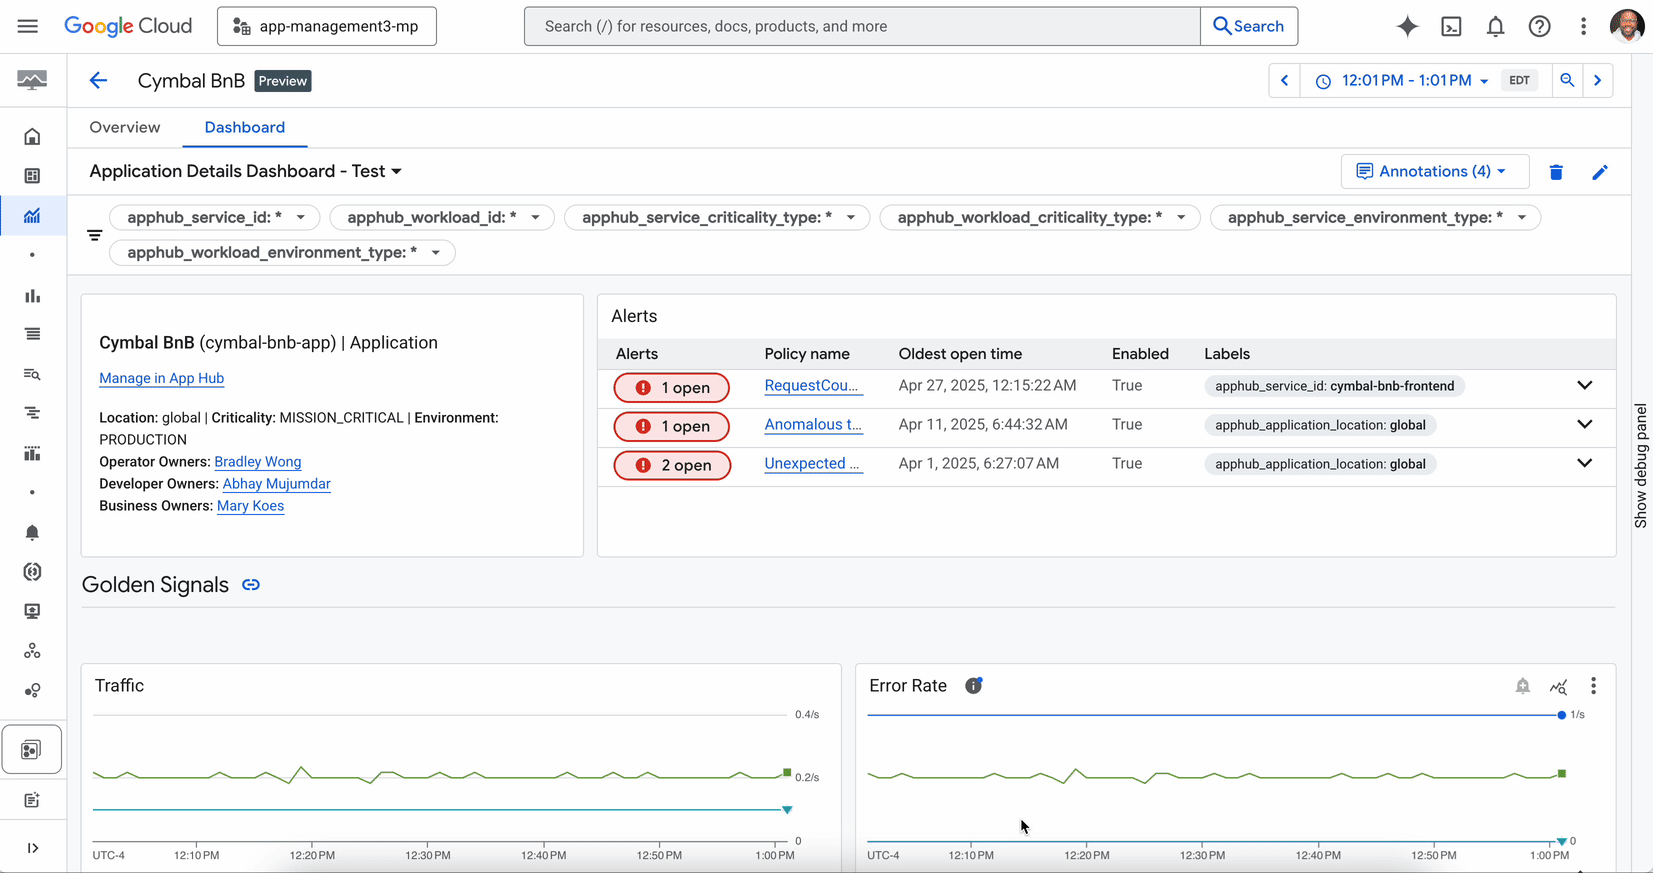Focus the resources search input field
This screenshot has width=1653, height=873.
[862, 26]
